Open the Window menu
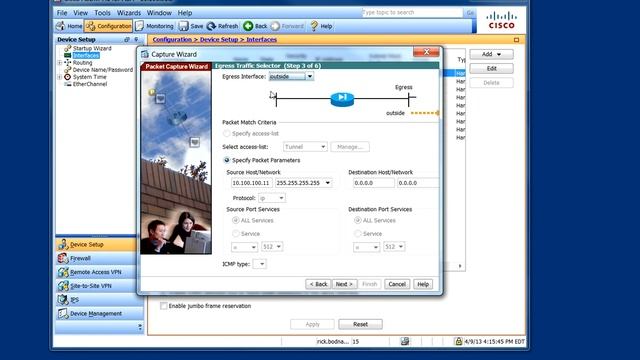Viewport: 640px width, 360px height. click(x=159, y=13)
